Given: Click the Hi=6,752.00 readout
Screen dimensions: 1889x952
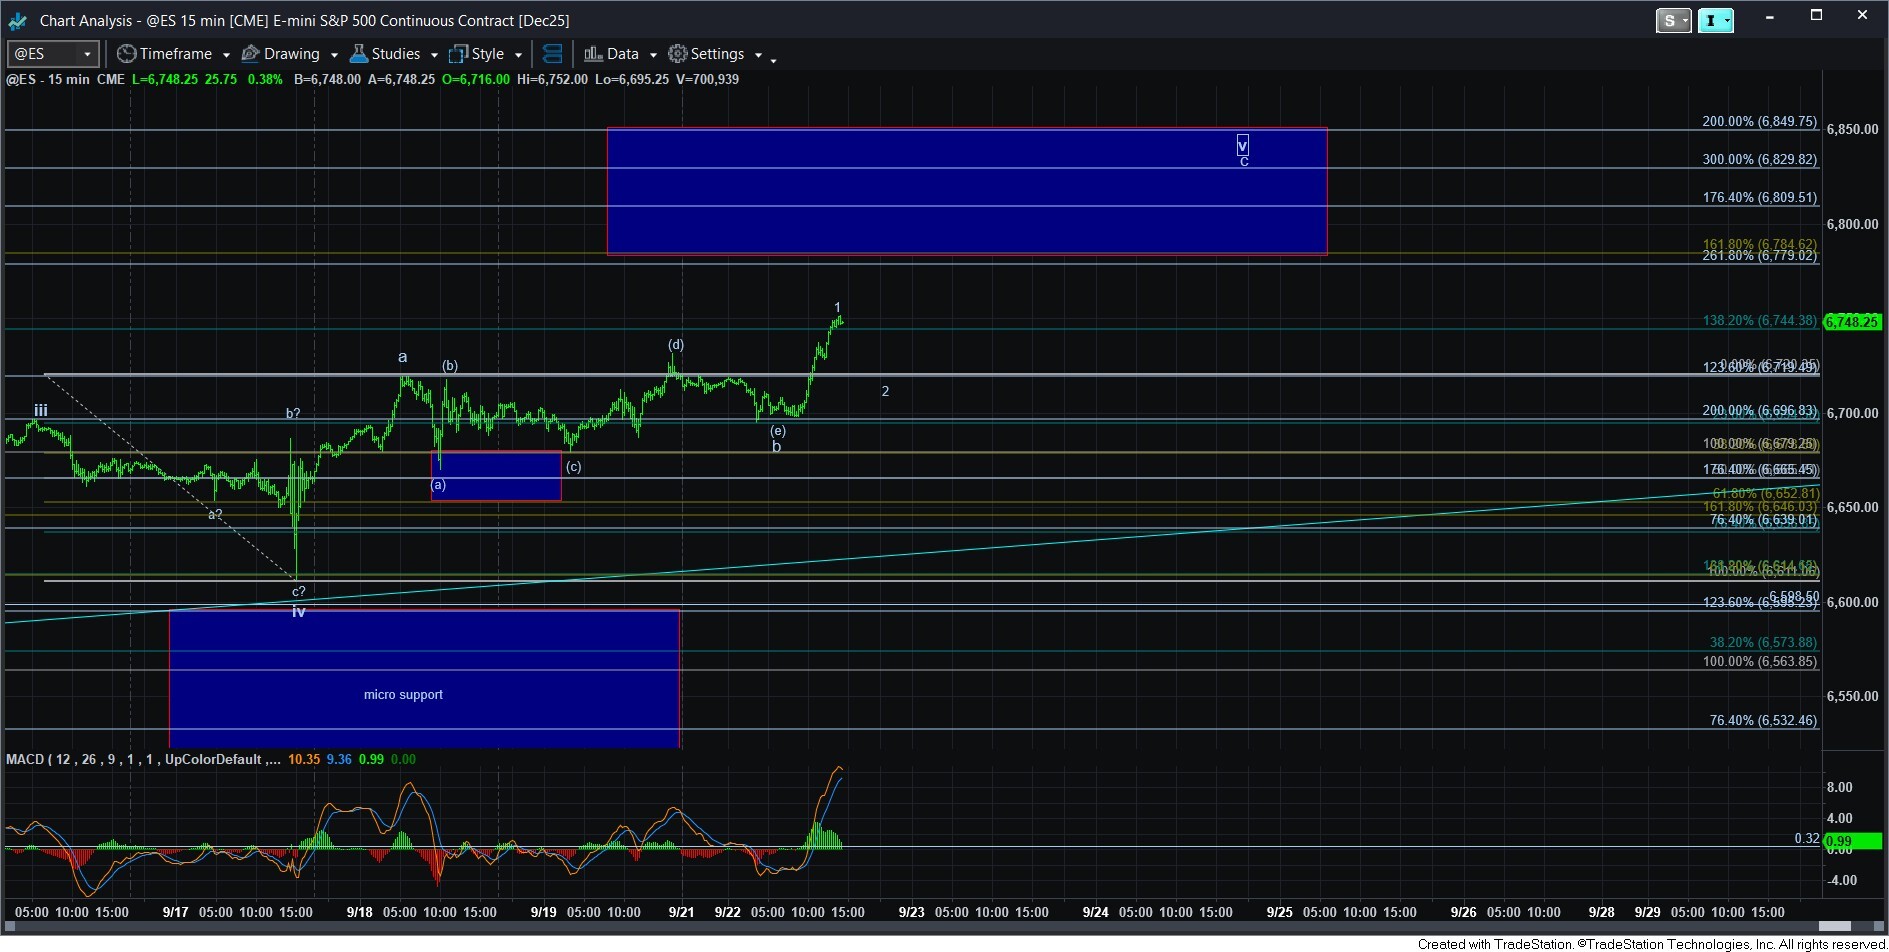Looking at the screenshot, I should [552, 79].
